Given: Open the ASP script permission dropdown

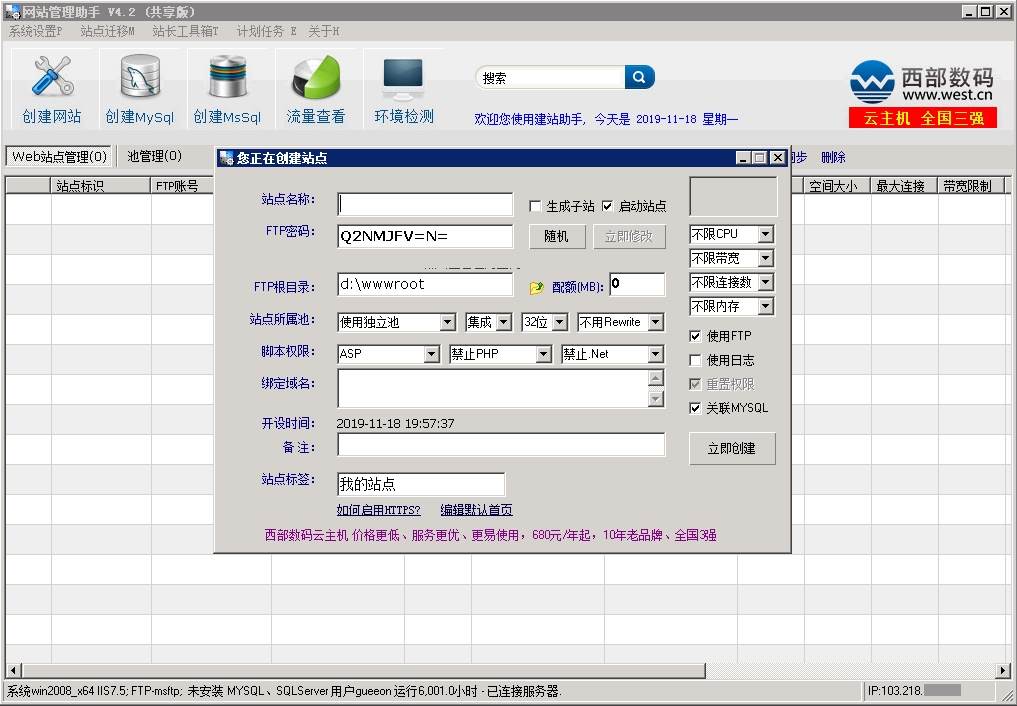Looking at the screenshot, I should coord(431,354).
